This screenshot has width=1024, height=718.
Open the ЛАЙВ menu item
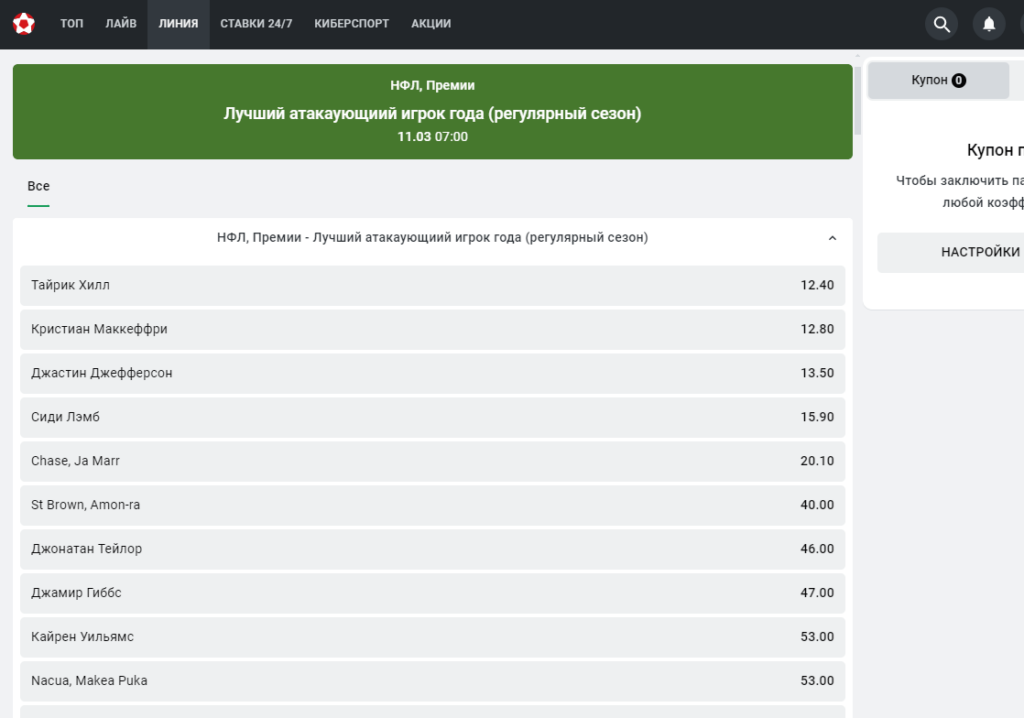click(x=121, y=24)
